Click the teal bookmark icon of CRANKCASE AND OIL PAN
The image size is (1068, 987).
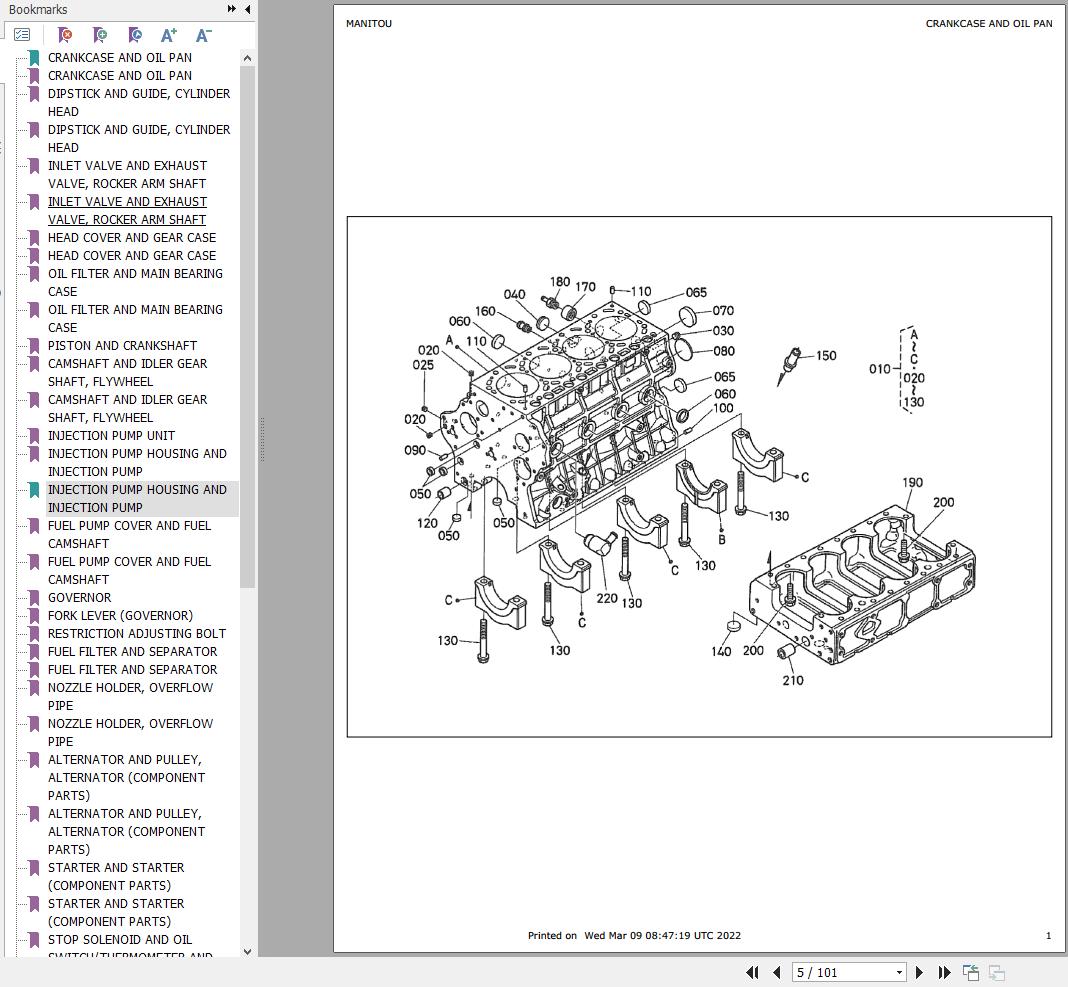pos(34,58)
